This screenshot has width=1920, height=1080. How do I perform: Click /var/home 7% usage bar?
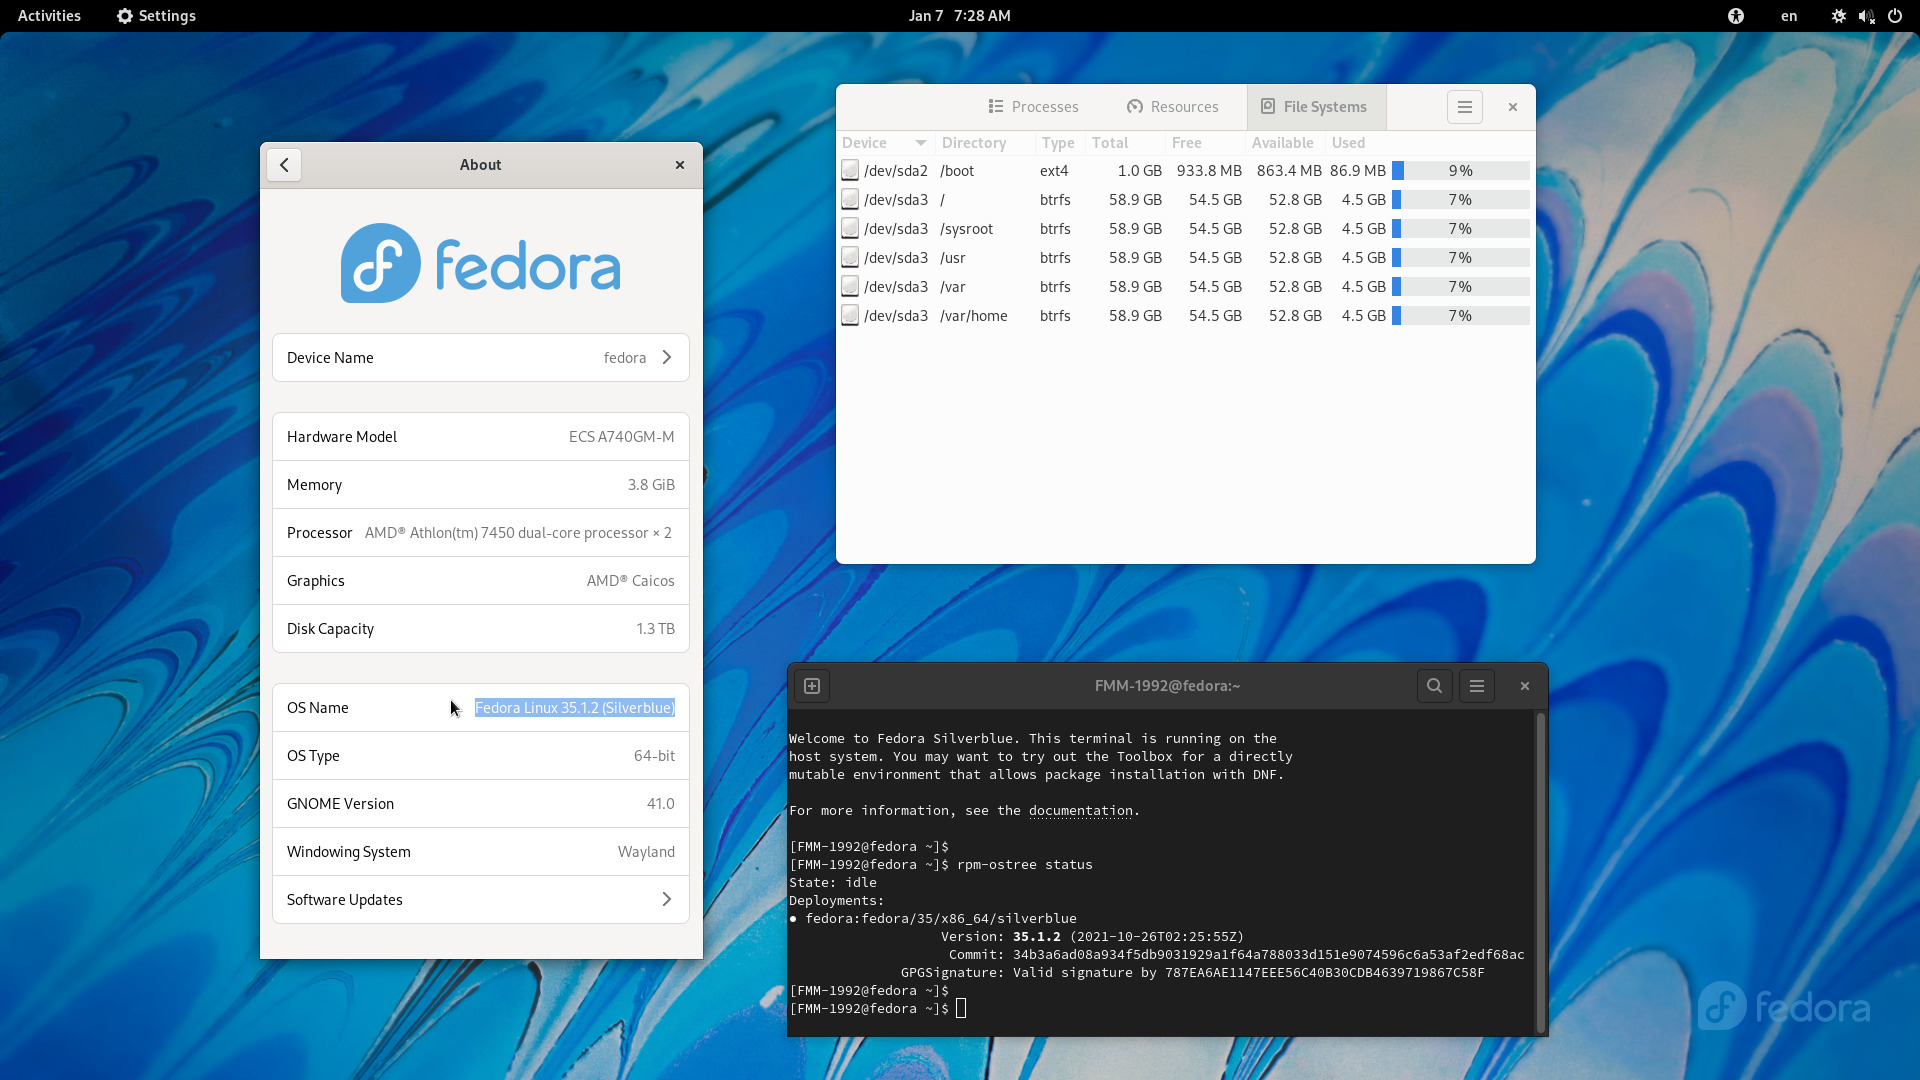1461,316
